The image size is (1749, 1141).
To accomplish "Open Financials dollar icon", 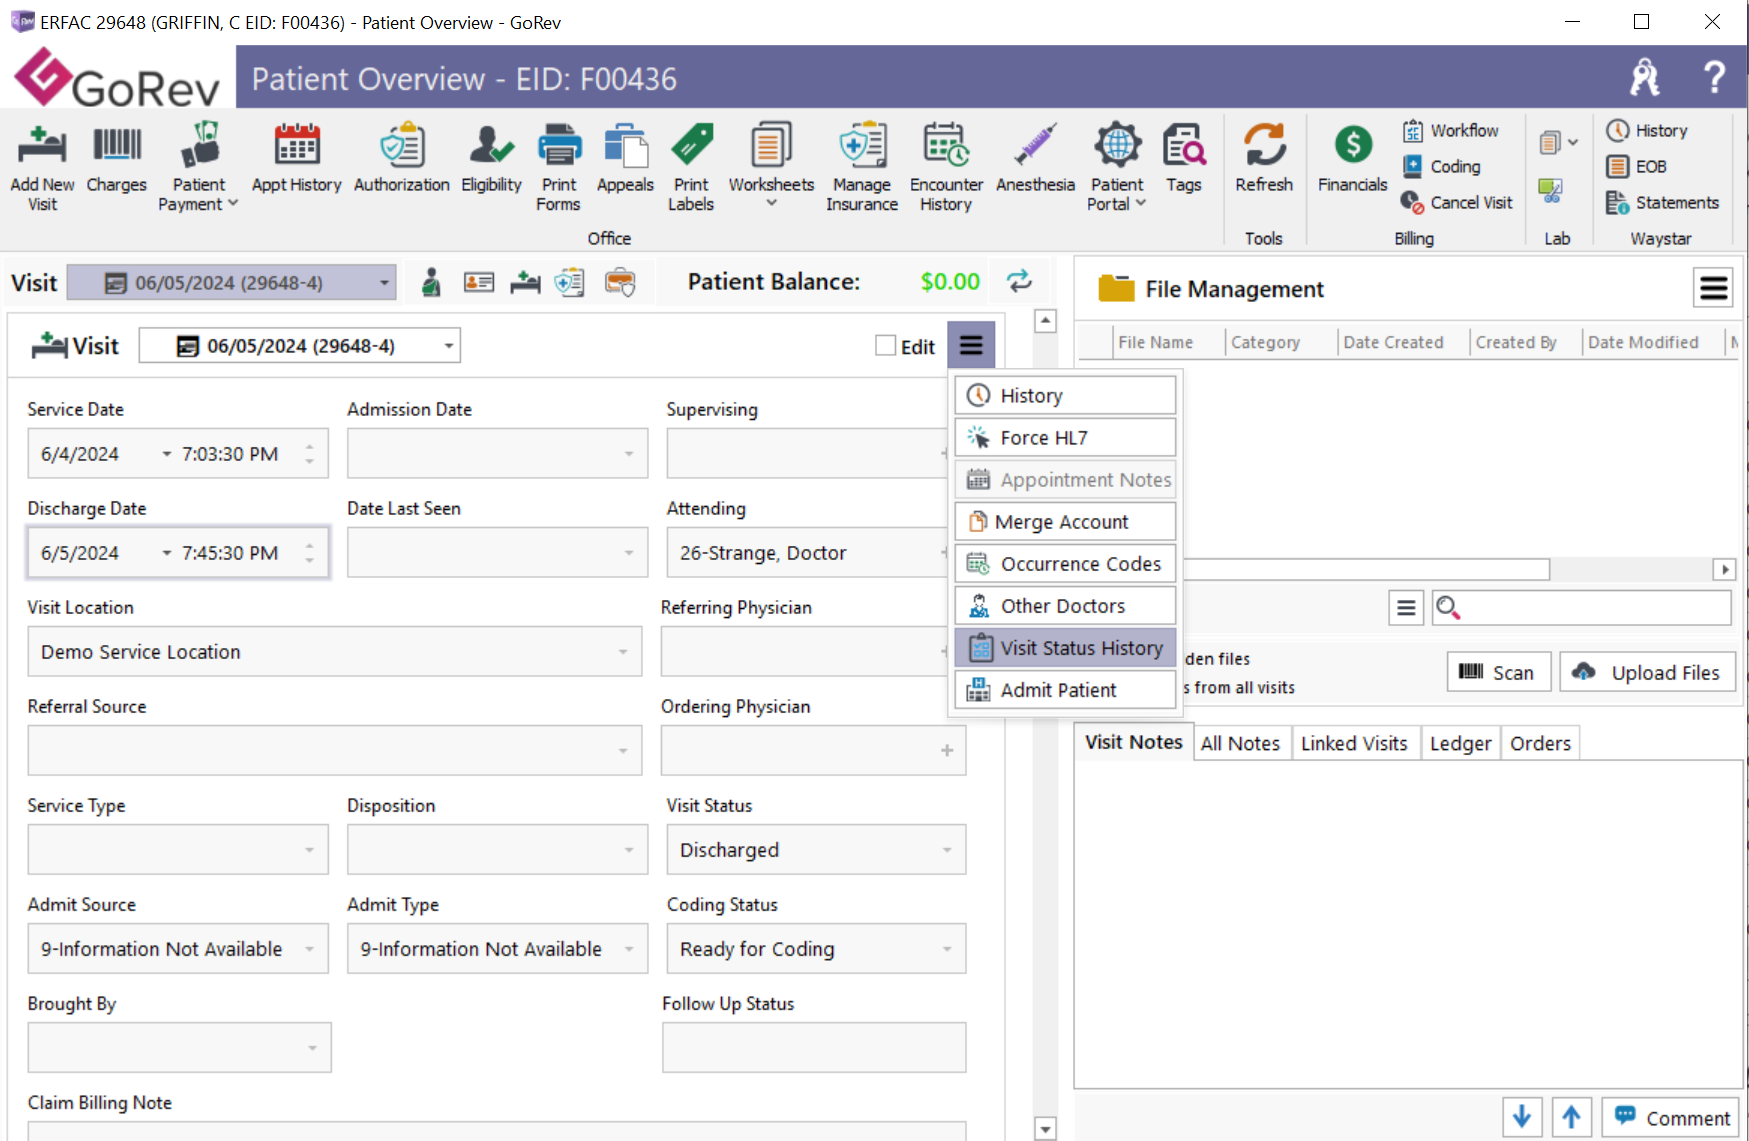I will 1353,145.
